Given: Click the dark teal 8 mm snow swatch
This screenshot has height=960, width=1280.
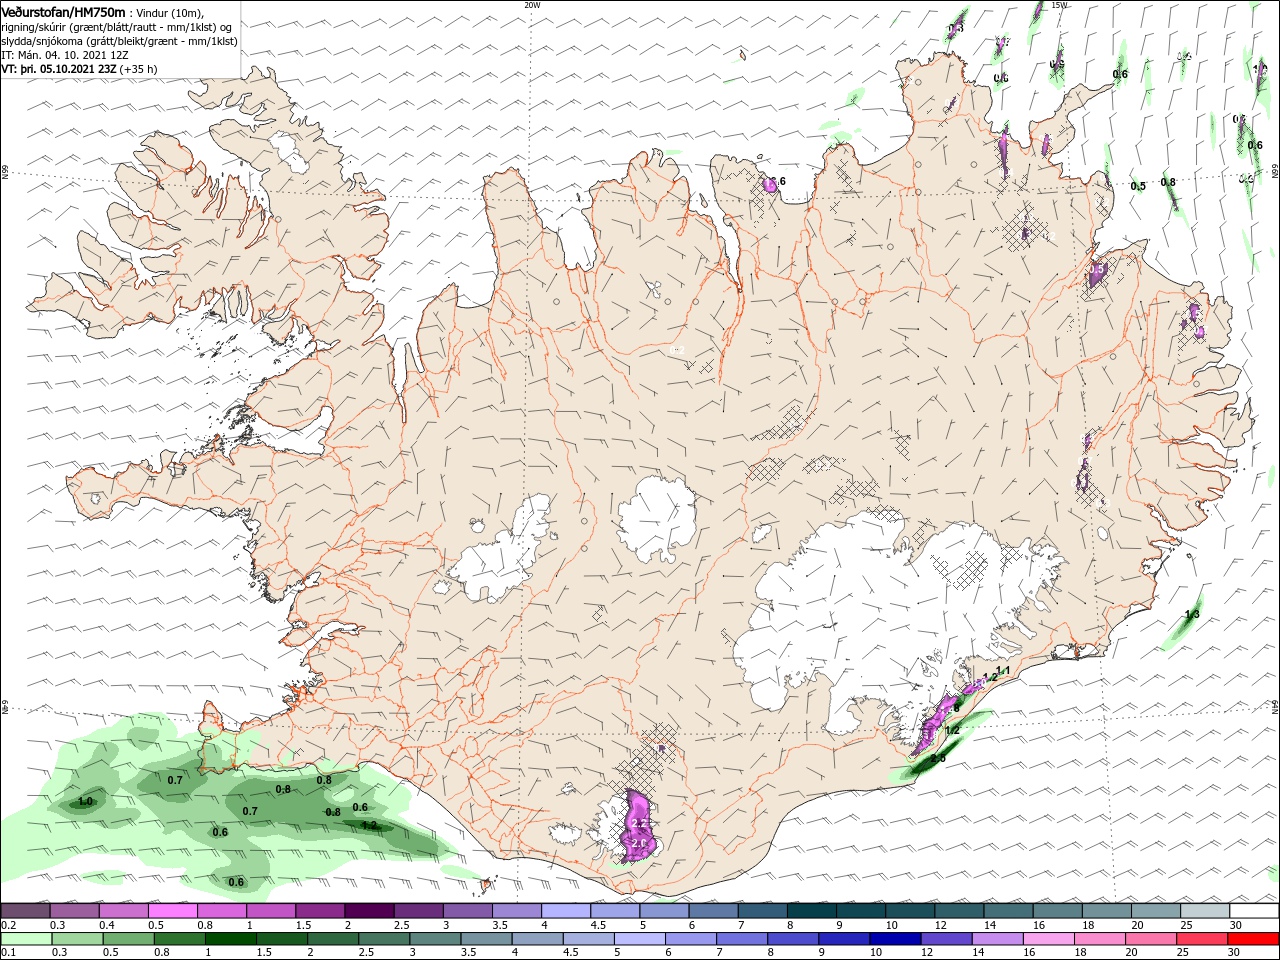Looking at the screenshot, I should point(812,911).
